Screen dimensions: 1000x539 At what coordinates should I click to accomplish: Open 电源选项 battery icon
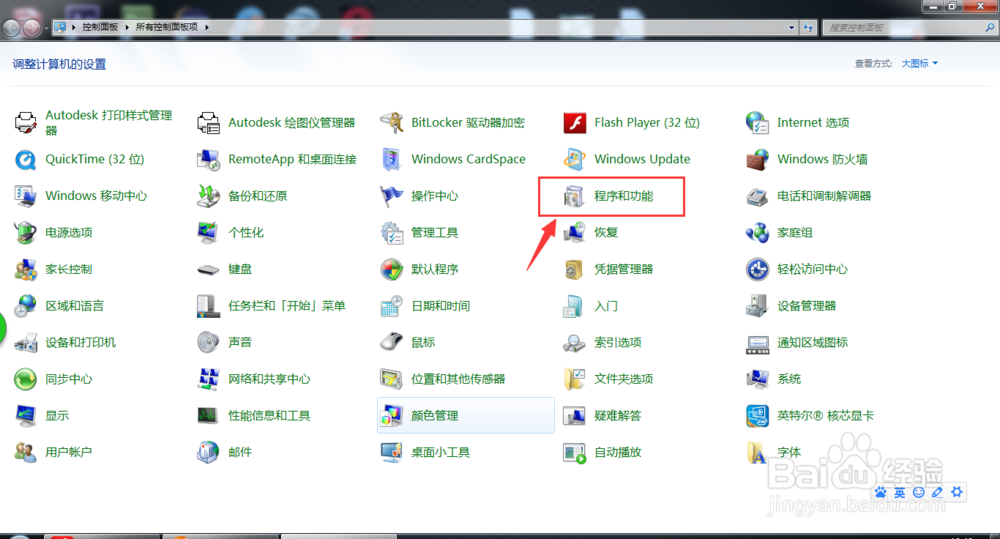[x=26, y=233]
